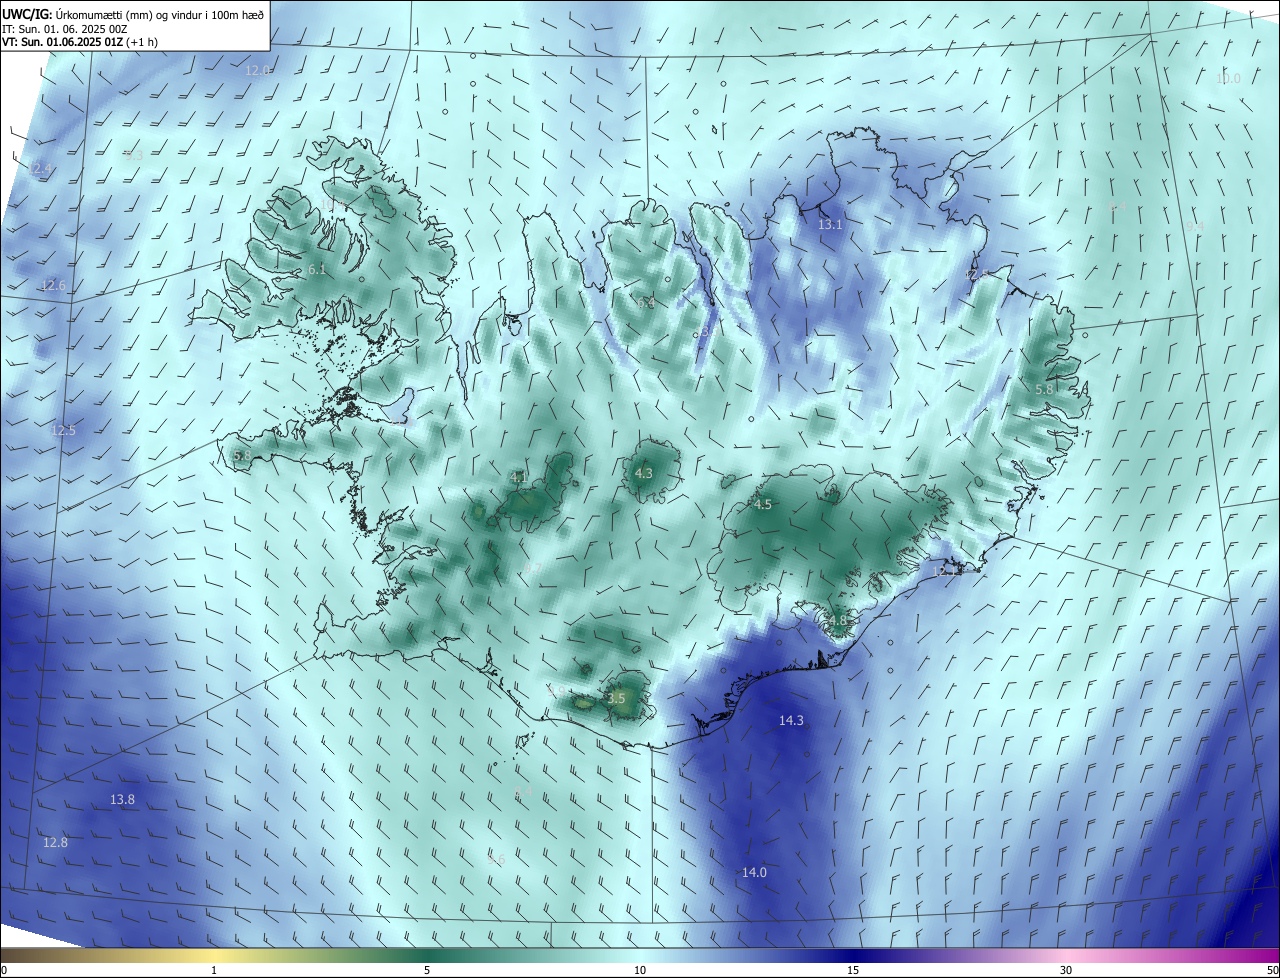The width and height of the screenshot is (1280, 978).
Task: Click the 4.1 value over Langjökull glacier
Action: point(518,477)
